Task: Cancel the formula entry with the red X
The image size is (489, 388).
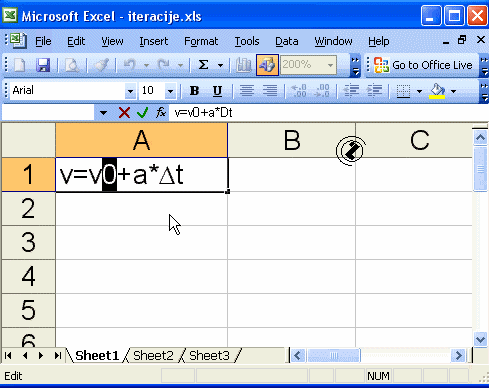Action: (x=124, y=113)
